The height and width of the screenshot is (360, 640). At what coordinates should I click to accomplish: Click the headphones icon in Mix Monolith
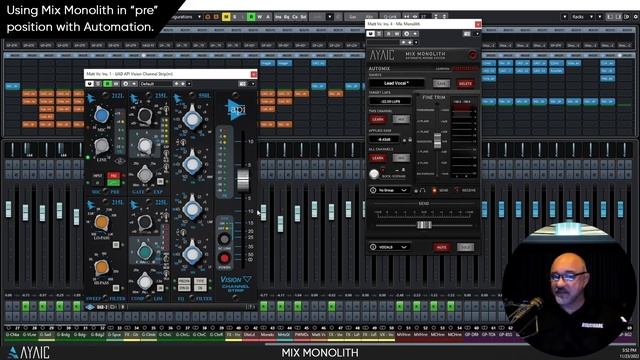423,191
